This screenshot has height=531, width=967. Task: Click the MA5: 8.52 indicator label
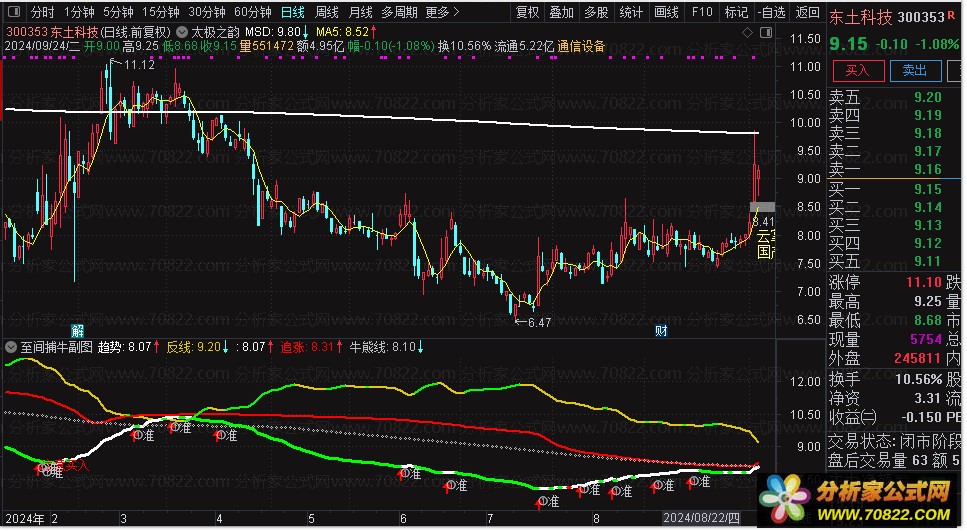[342, 31]
